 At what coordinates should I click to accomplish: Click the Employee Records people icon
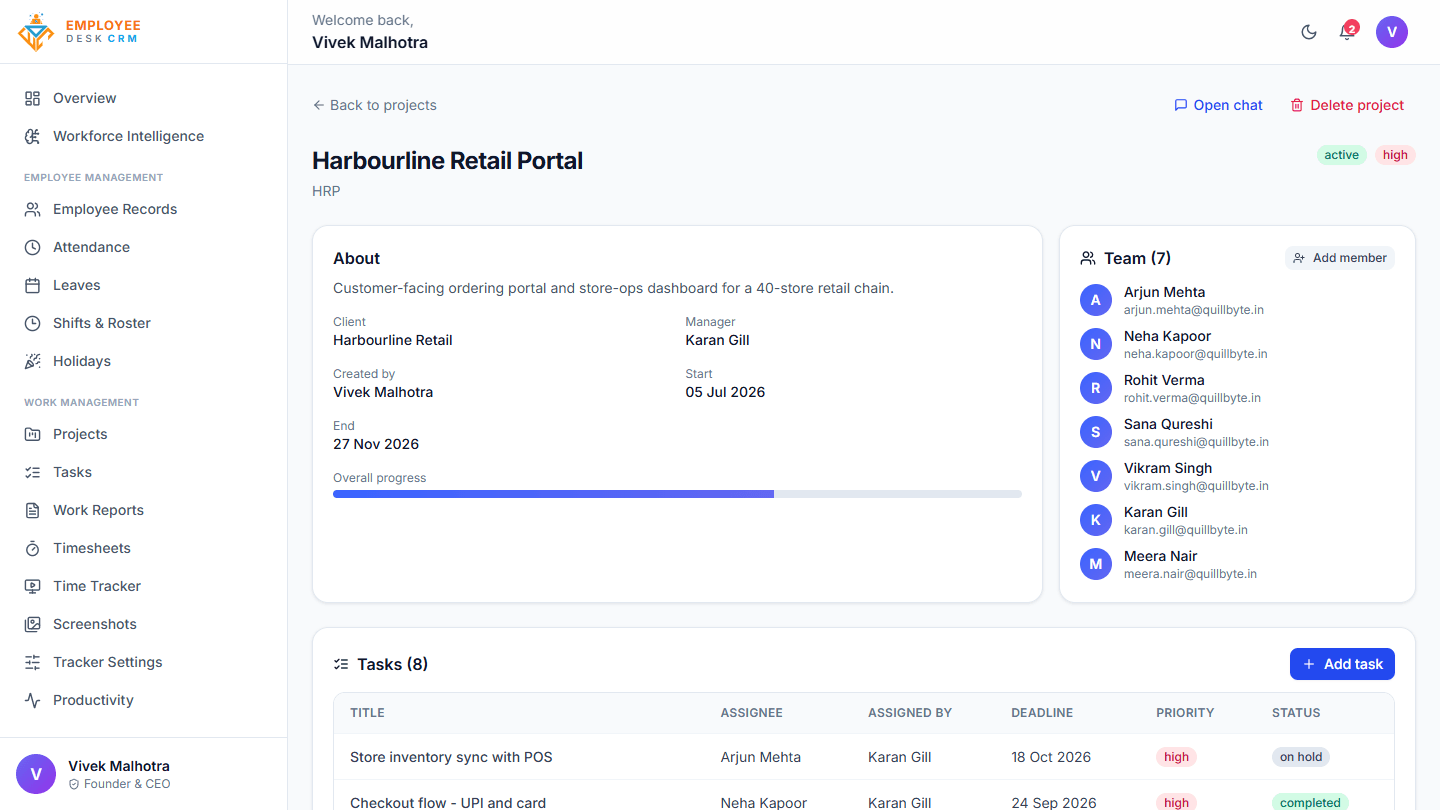point(33,209)
